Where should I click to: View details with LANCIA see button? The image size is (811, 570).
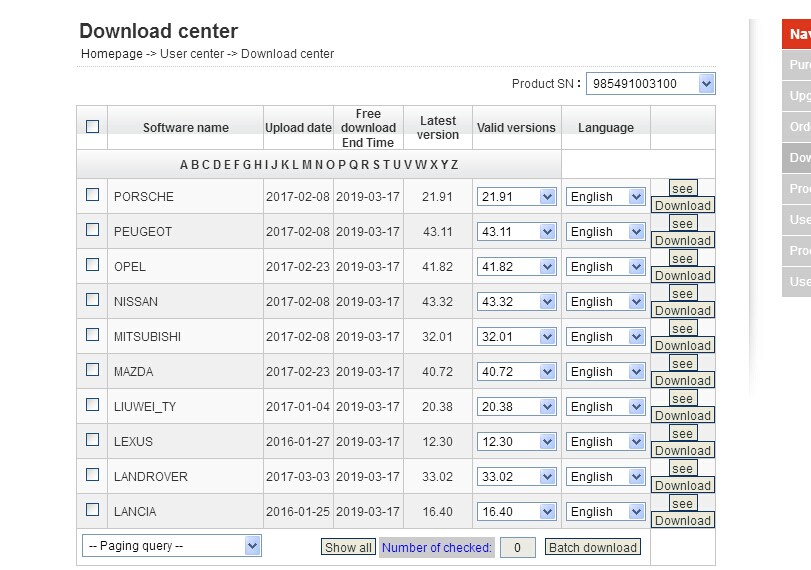[683, 504]
